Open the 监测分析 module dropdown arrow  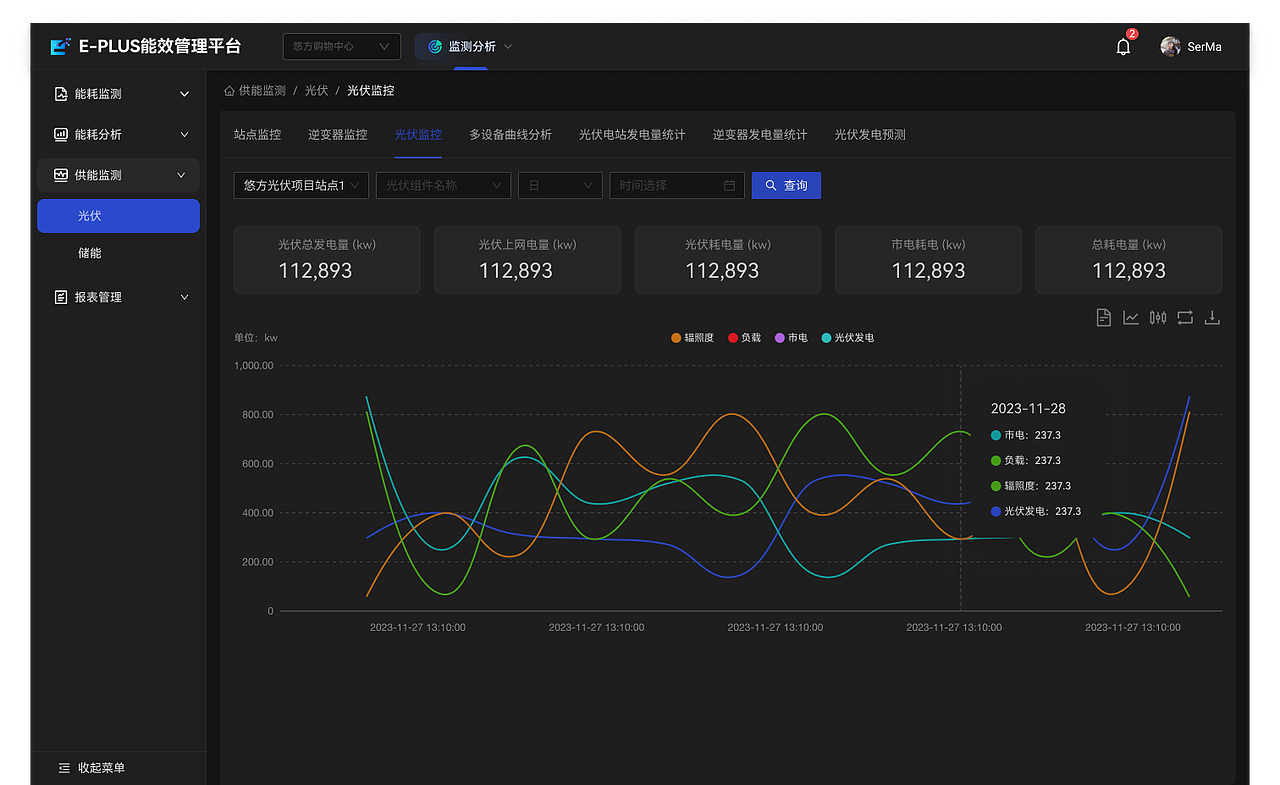508,46
